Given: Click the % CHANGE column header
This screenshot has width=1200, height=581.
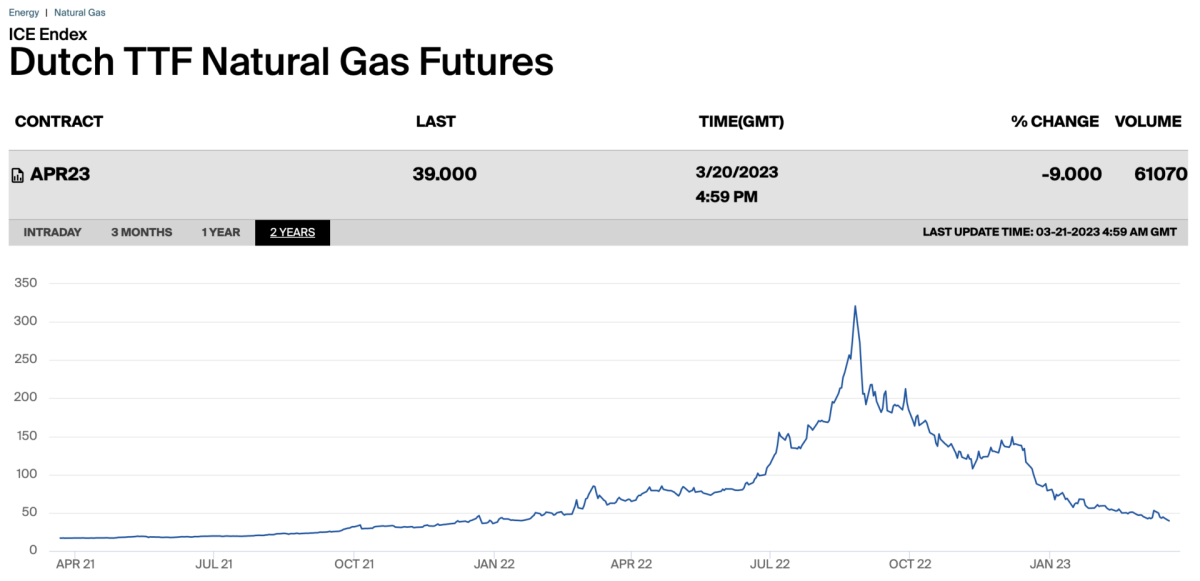Looking at the screenshot, I should (x=1054, y=122).
